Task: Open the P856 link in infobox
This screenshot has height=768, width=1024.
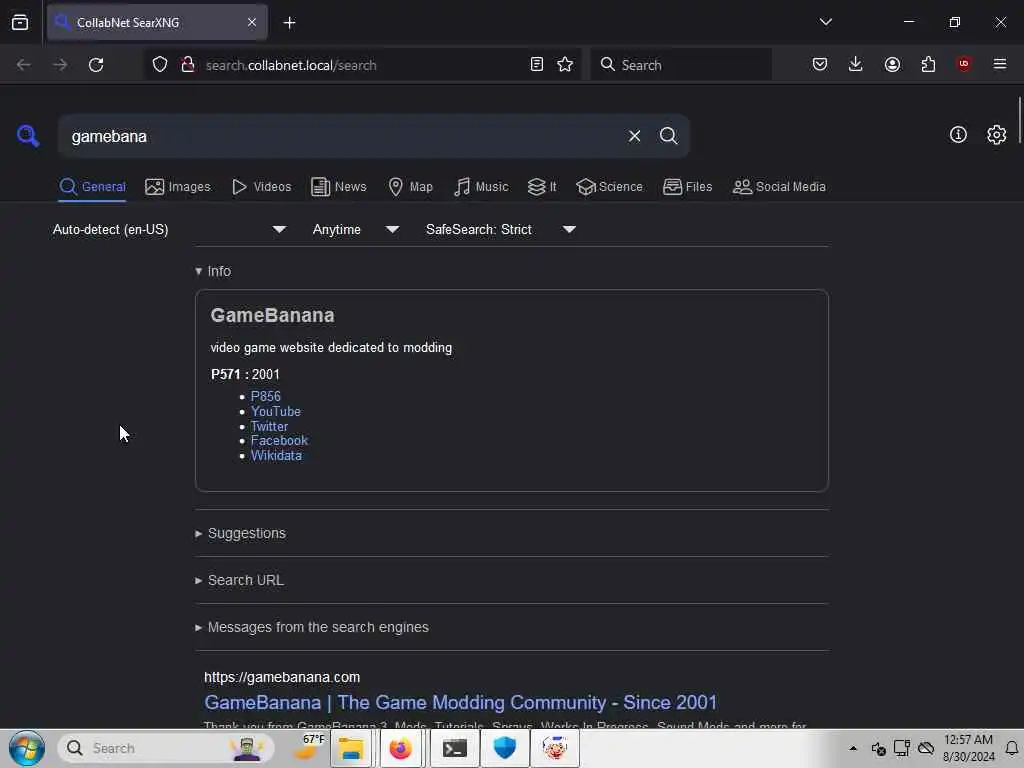Action: (x=266, y=396)
